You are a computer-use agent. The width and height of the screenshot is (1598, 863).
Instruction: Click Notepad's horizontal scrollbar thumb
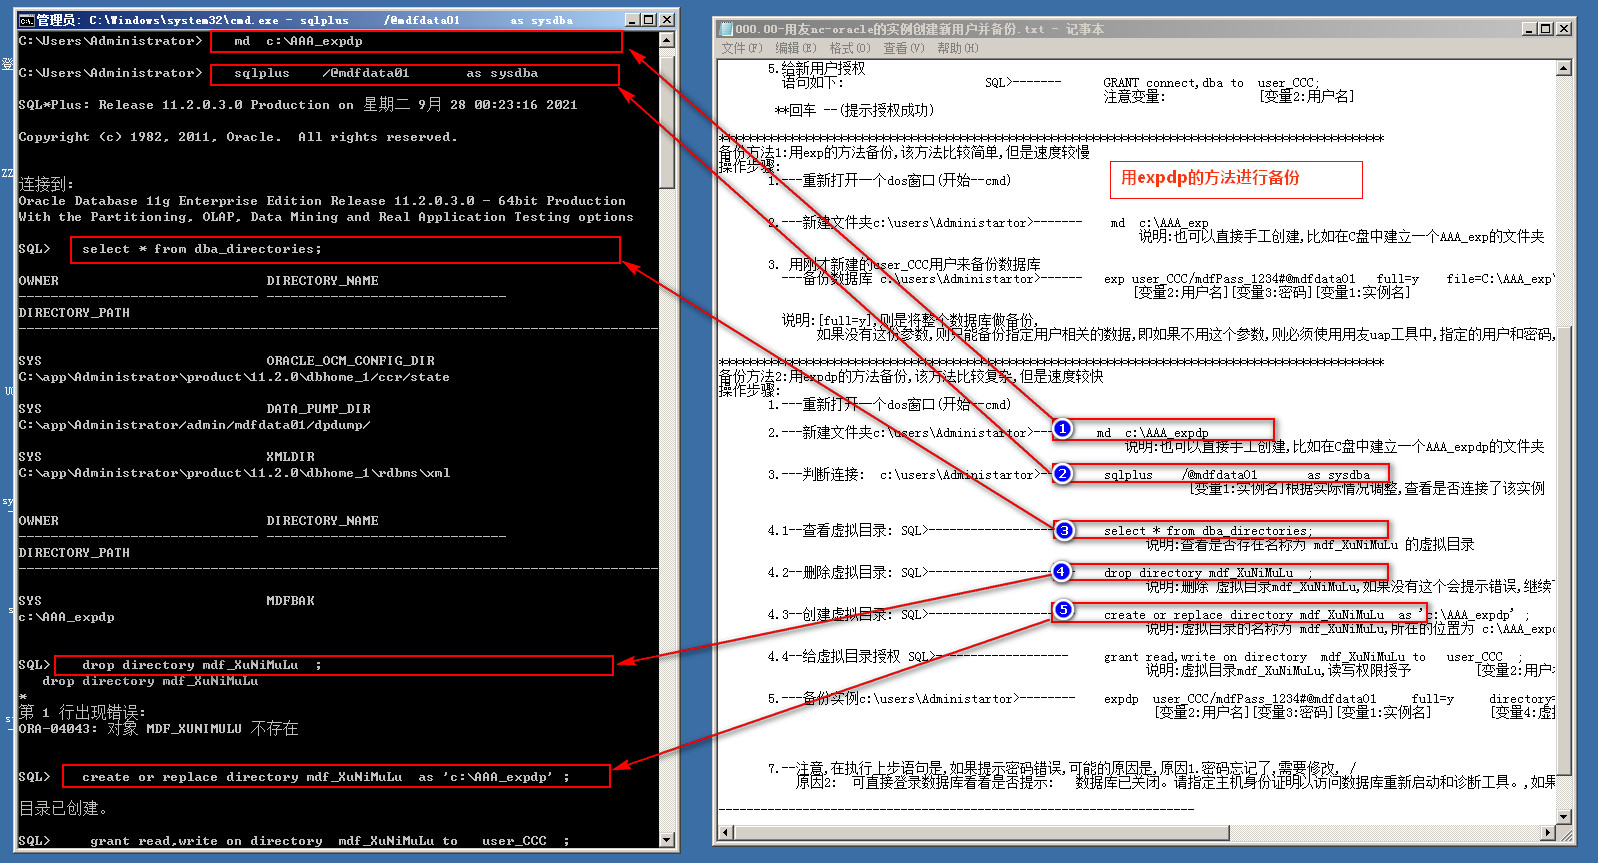point(980,832)
